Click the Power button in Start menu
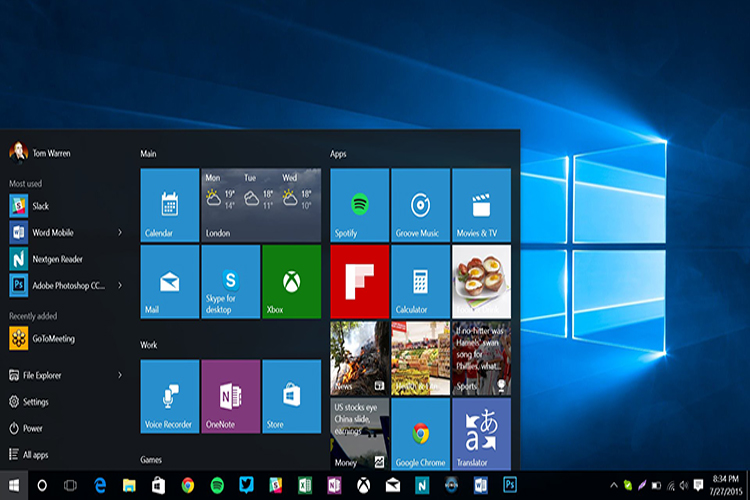 (x=32, y=428)
